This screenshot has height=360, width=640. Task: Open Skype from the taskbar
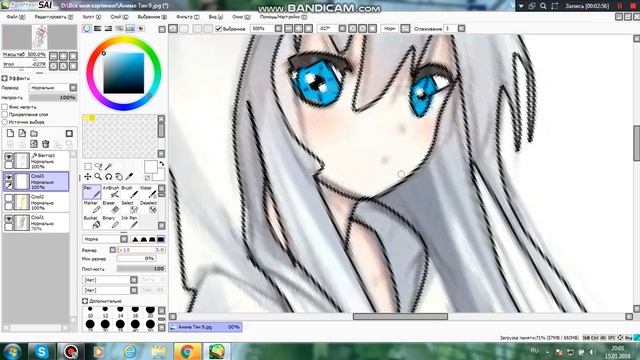coord(41,351)
